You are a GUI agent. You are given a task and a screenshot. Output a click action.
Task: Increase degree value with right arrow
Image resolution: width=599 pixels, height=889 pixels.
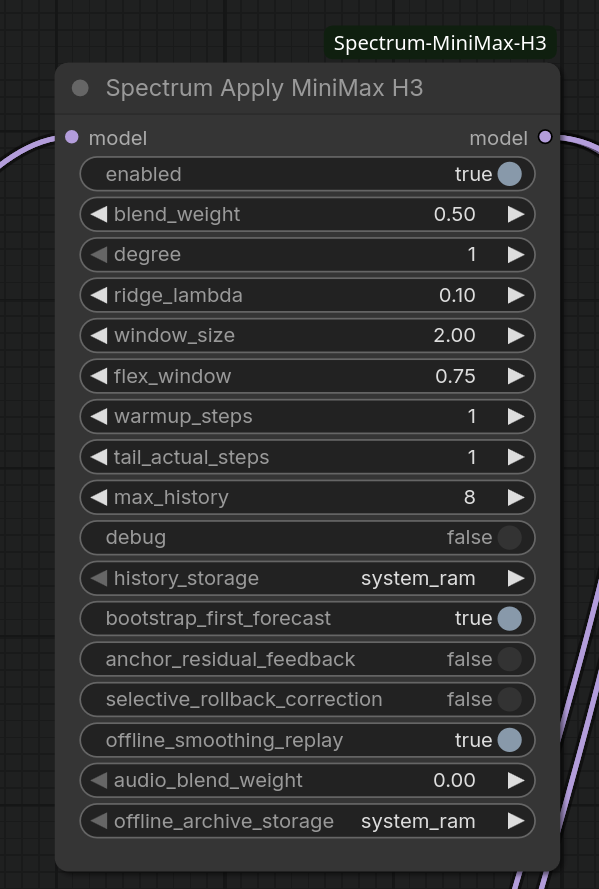(516, 255)
